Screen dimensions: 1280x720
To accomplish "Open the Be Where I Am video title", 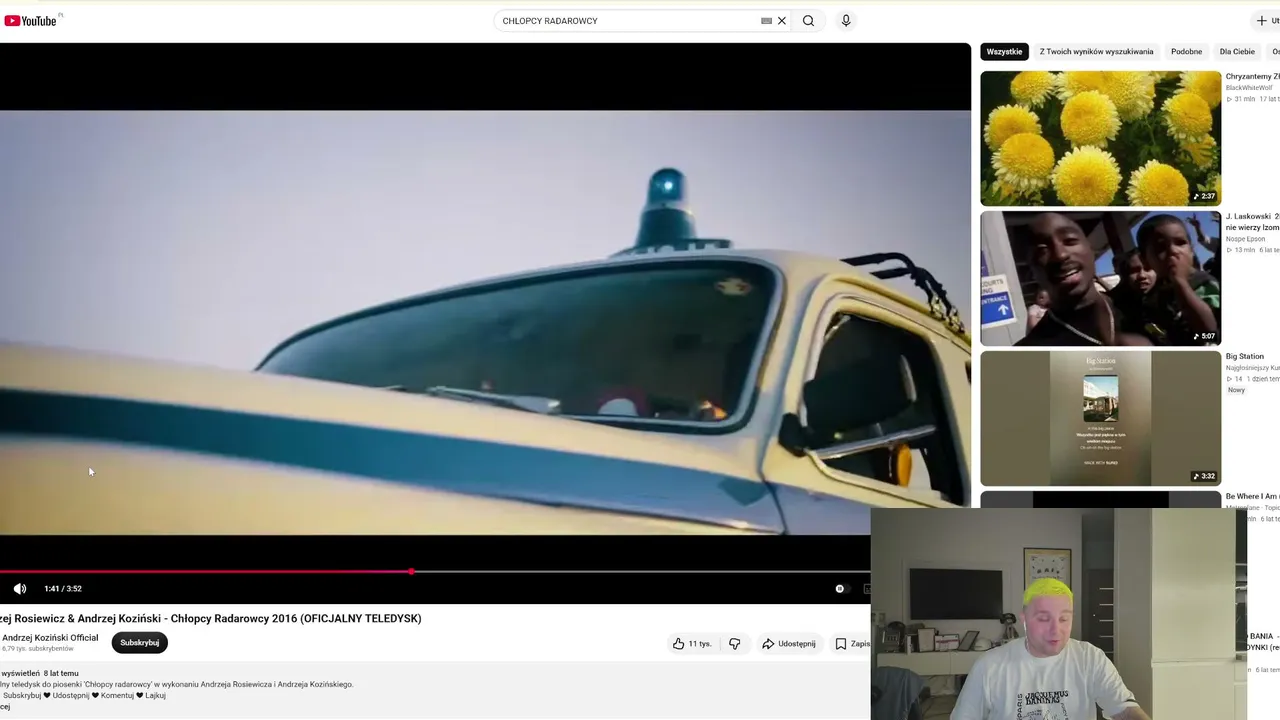I will [x=1253, y=496].
